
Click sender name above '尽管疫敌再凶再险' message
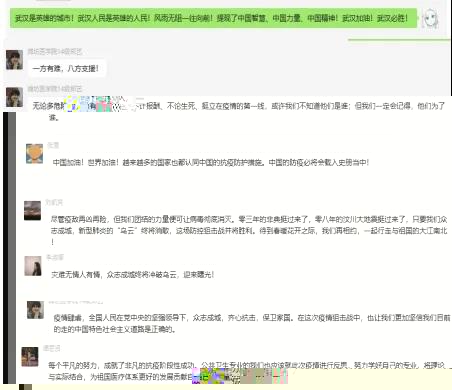click(54, 202)
